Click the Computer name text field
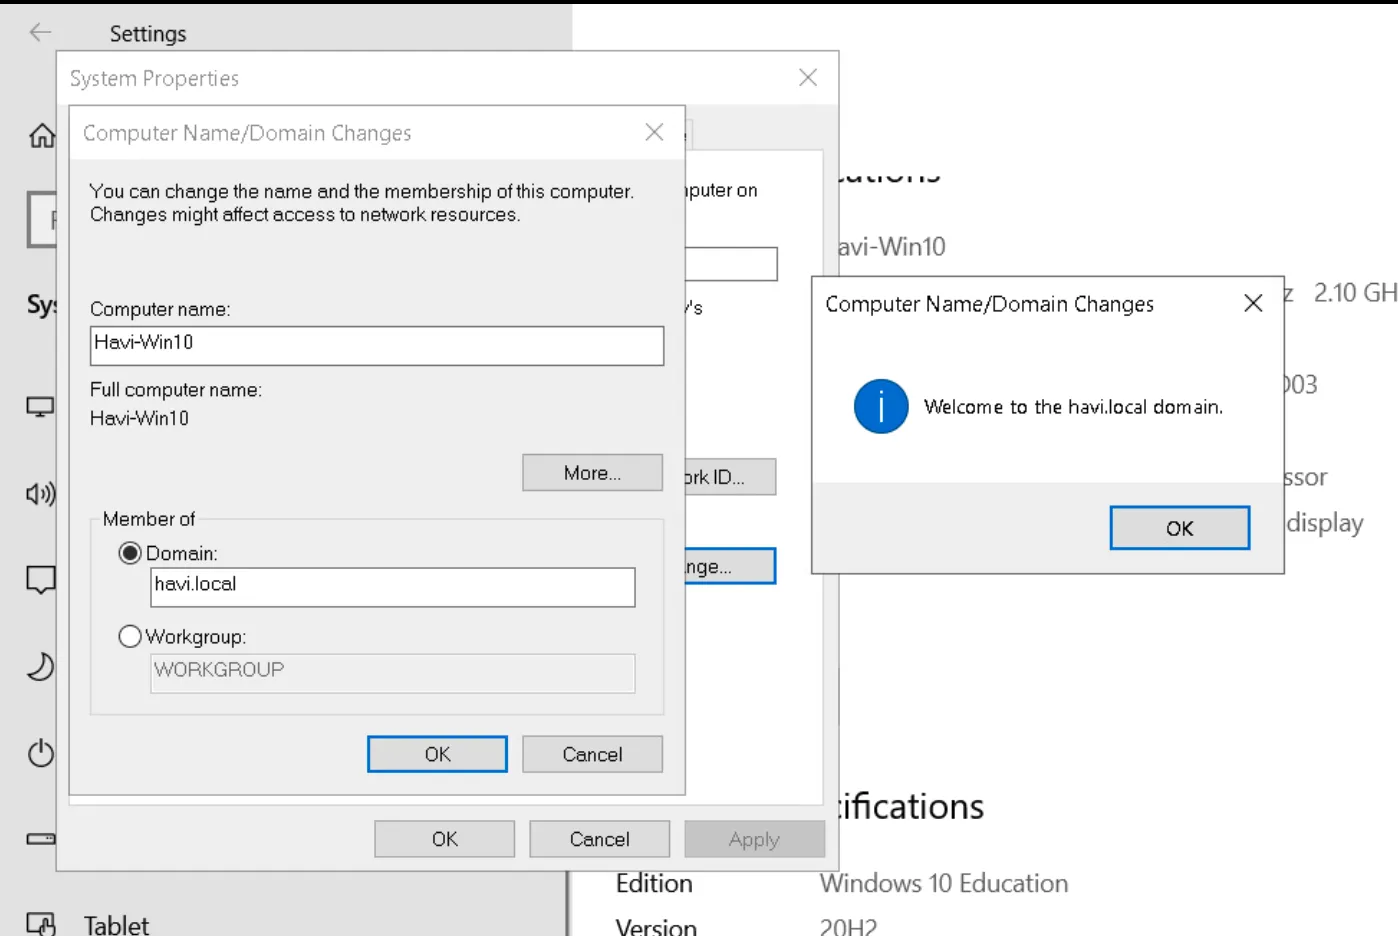 click(376, 346)
